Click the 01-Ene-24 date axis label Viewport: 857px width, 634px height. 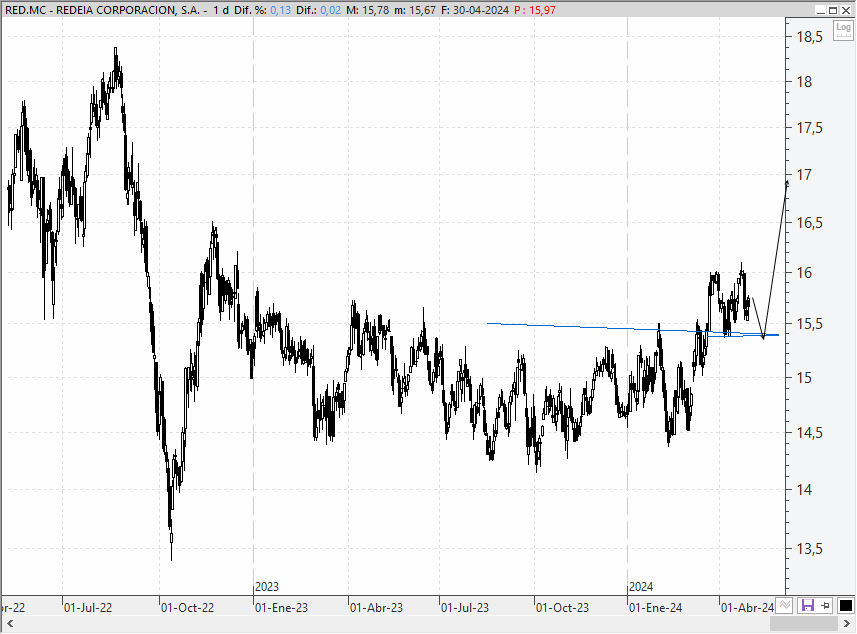click(655, 608)
